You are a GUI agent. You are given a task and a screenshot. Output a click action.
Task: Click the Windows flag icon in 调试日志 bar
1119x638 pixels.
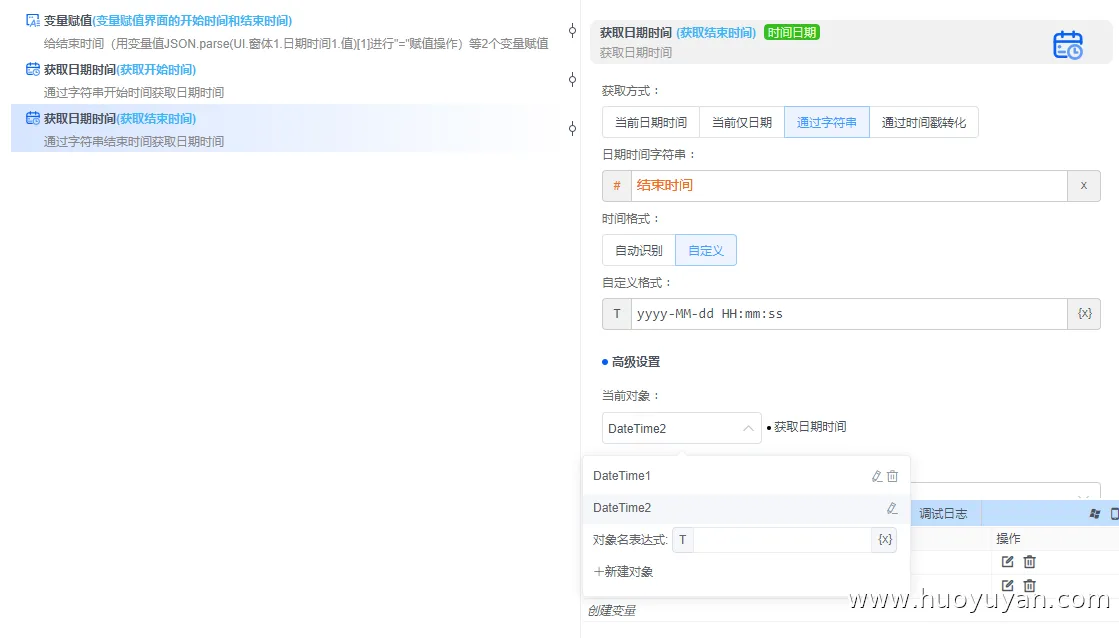(1095, 514)
